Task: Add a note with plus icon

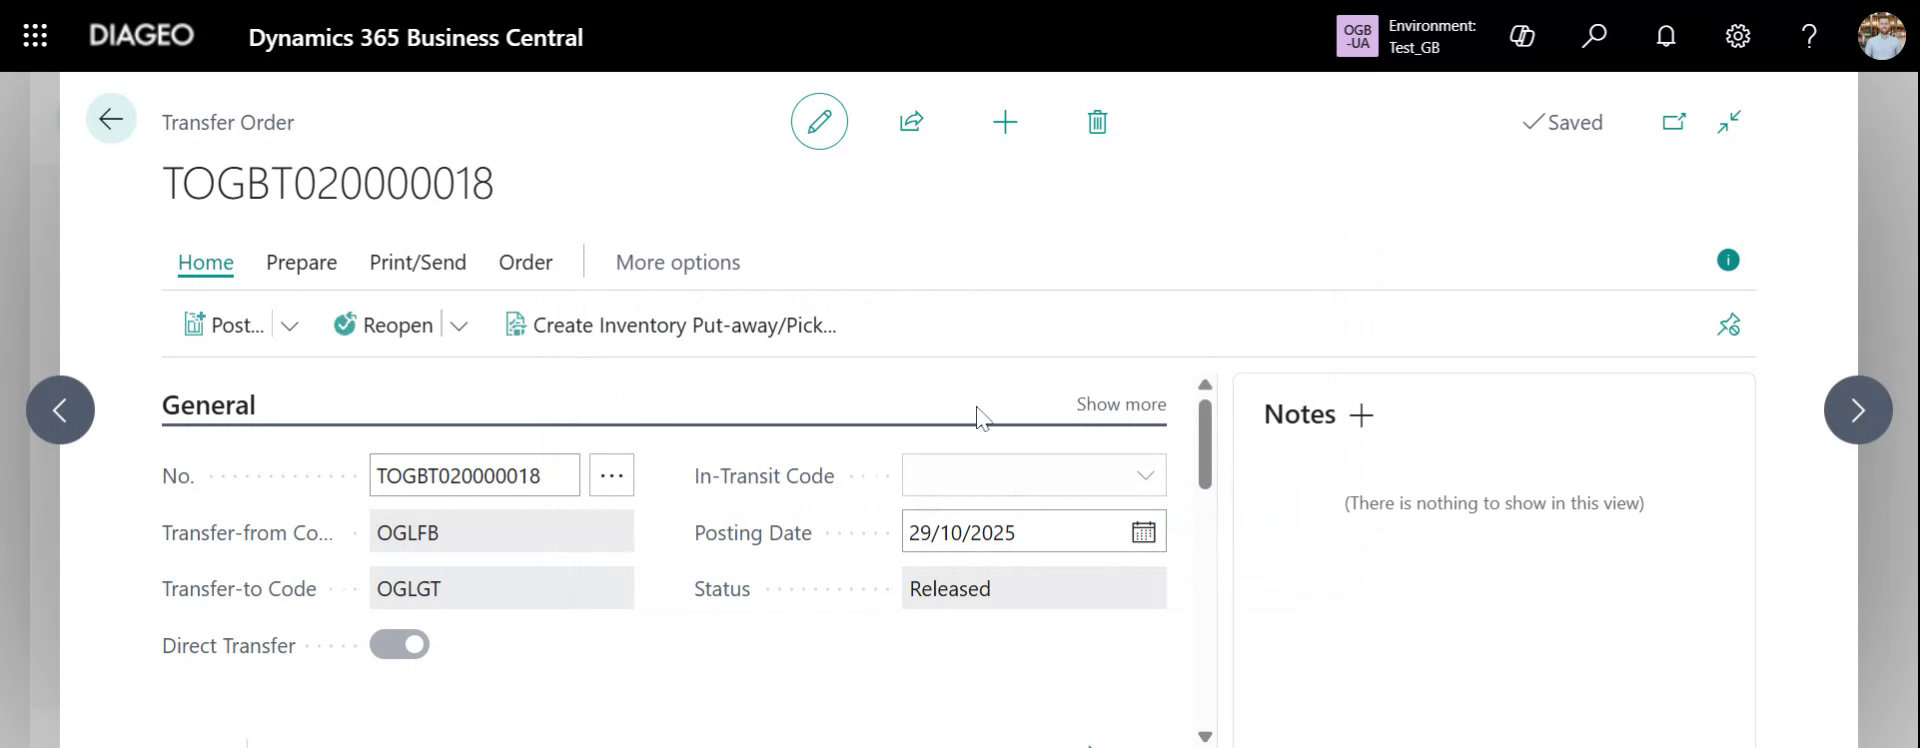Action: click(x=1361, y=415)
